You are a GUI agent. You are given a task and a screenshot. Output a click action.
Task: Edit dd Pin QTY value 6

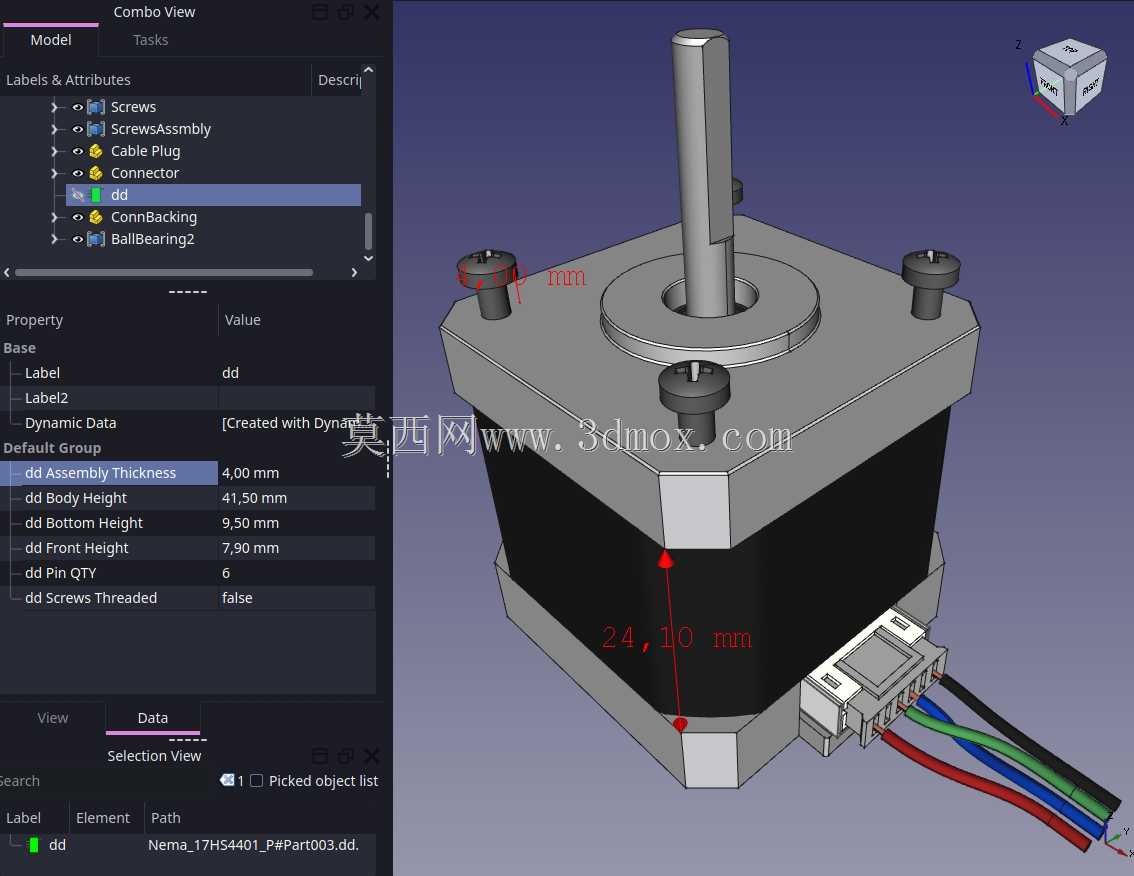(x=297, y=573)
